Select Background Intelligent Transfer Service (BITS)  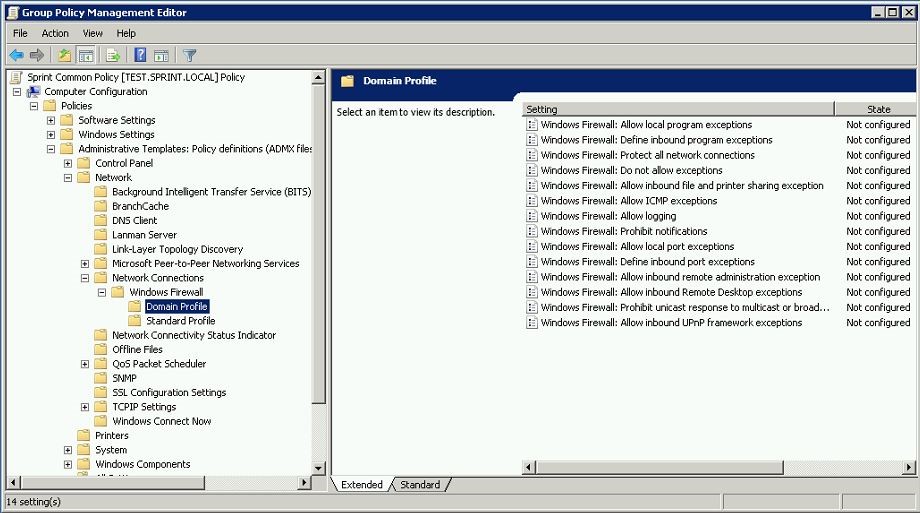tap(211, 192)
